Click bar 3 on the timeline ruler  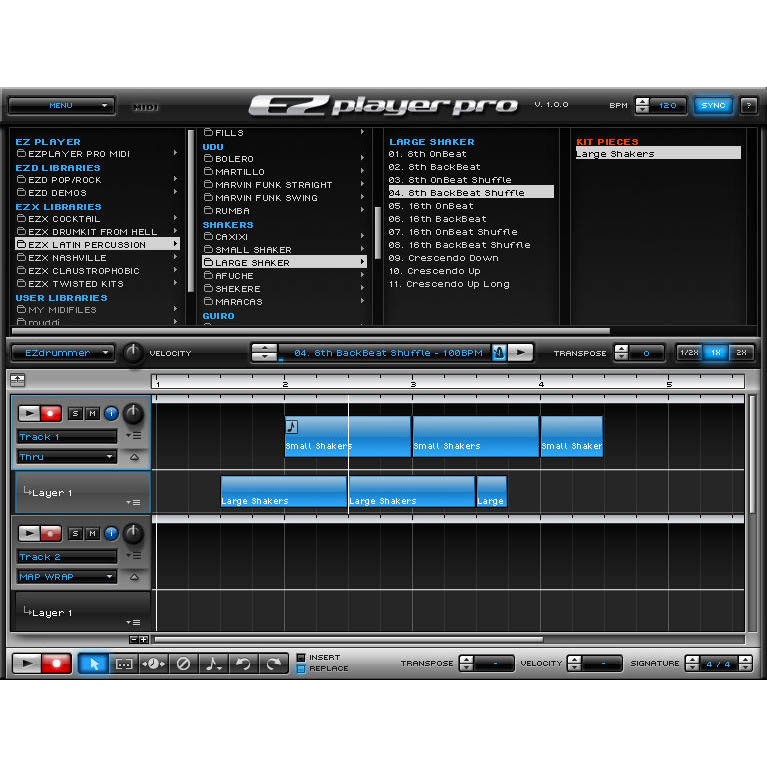click(413, 383)
